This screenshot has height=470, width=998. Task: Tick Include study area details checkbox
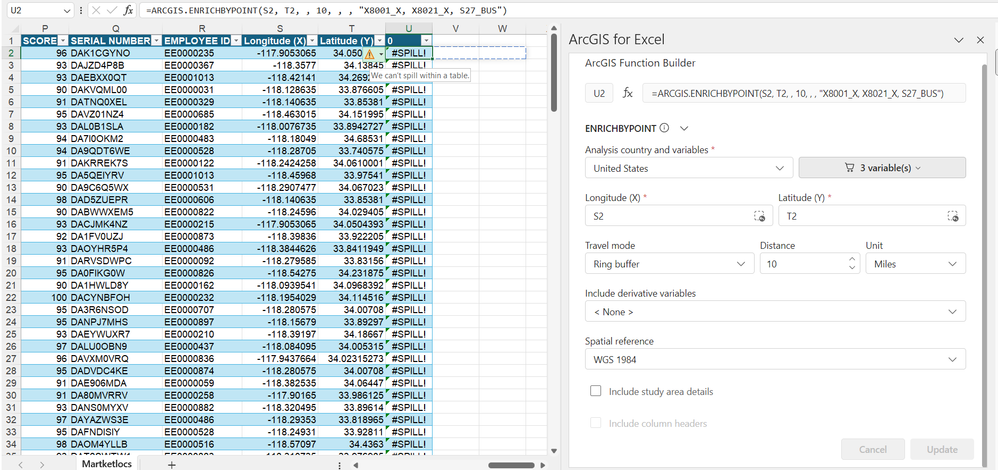[595, 391]
